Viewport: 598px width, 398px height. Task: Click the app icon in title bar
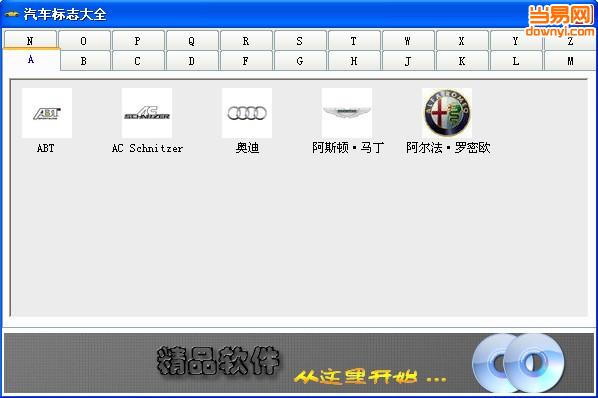coord(11,14)
